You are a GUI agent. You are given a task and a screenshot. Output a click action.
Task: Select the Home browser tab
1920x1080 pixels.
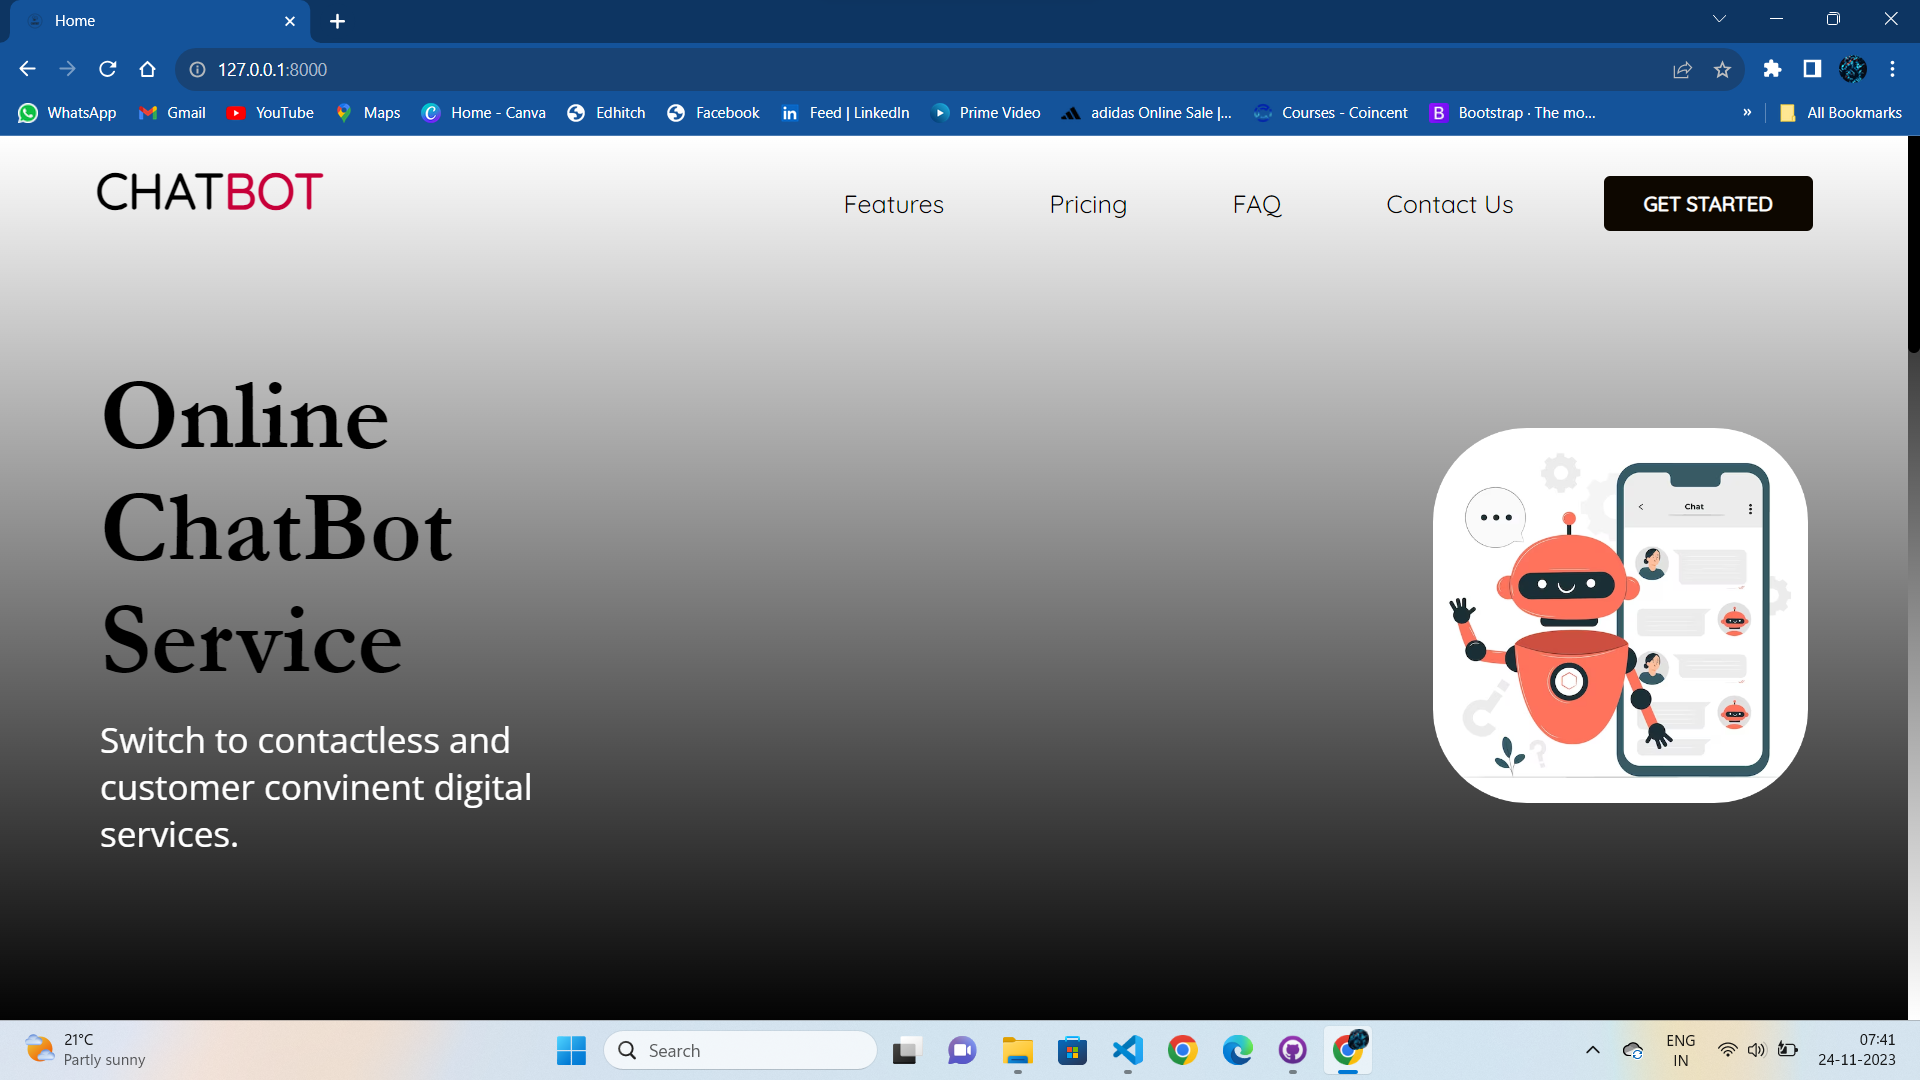point(160,21)
